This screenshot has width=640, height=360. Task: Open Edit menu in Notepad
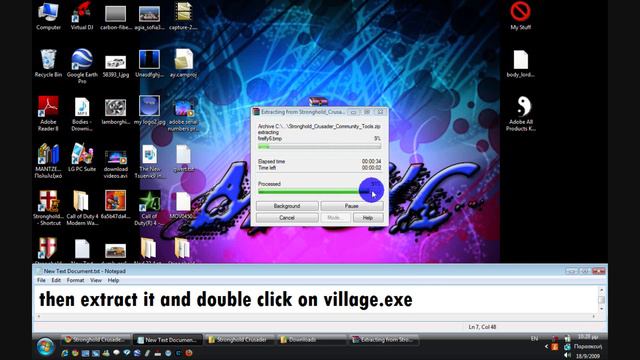[56, 280]
